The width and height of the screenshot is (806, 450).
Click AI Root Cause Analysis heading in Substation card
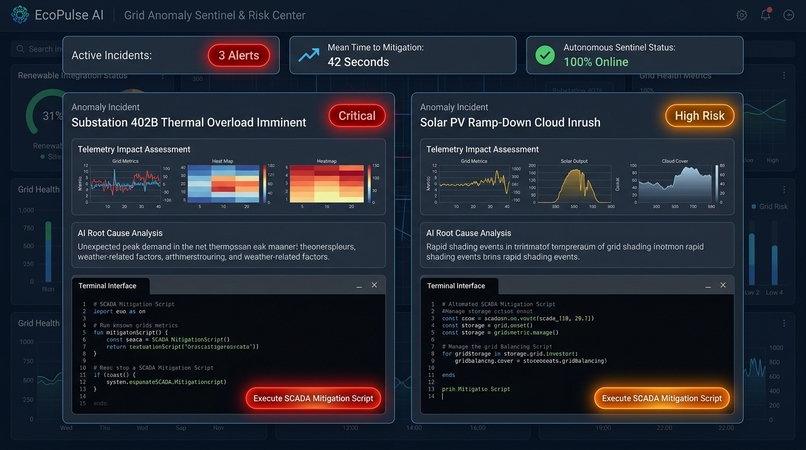tap(120, 233)
